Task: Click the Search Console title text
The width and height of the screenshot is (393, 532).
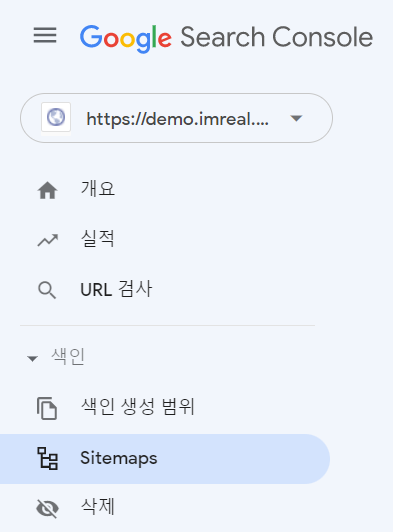Action: point(277,37)
